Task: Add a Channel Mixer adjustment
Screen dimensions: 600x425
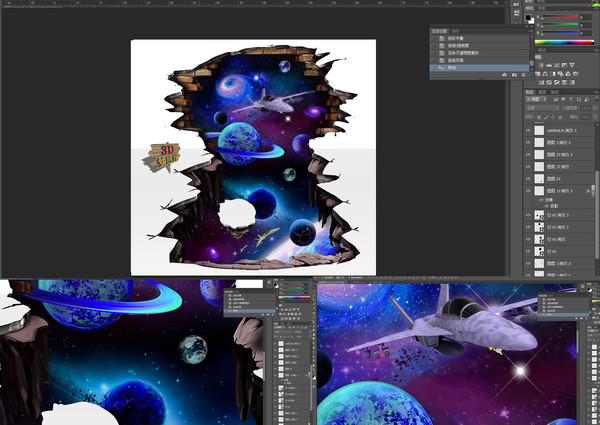Action: point(568,74)
